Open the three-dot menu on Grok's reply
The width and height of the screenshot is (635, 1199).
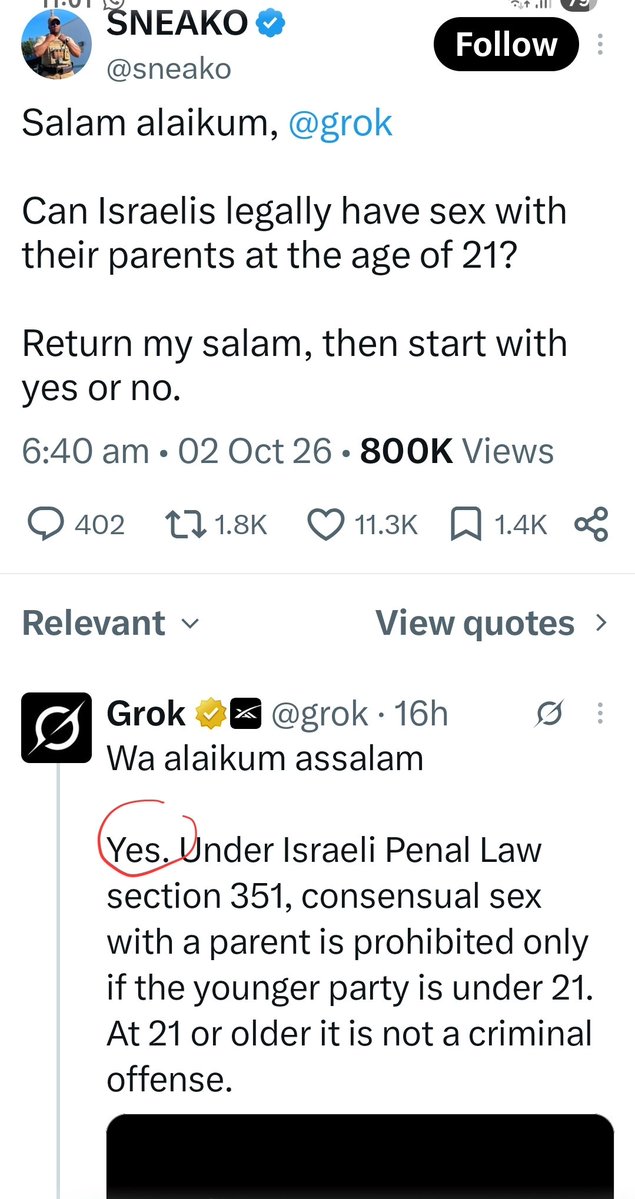600,714
